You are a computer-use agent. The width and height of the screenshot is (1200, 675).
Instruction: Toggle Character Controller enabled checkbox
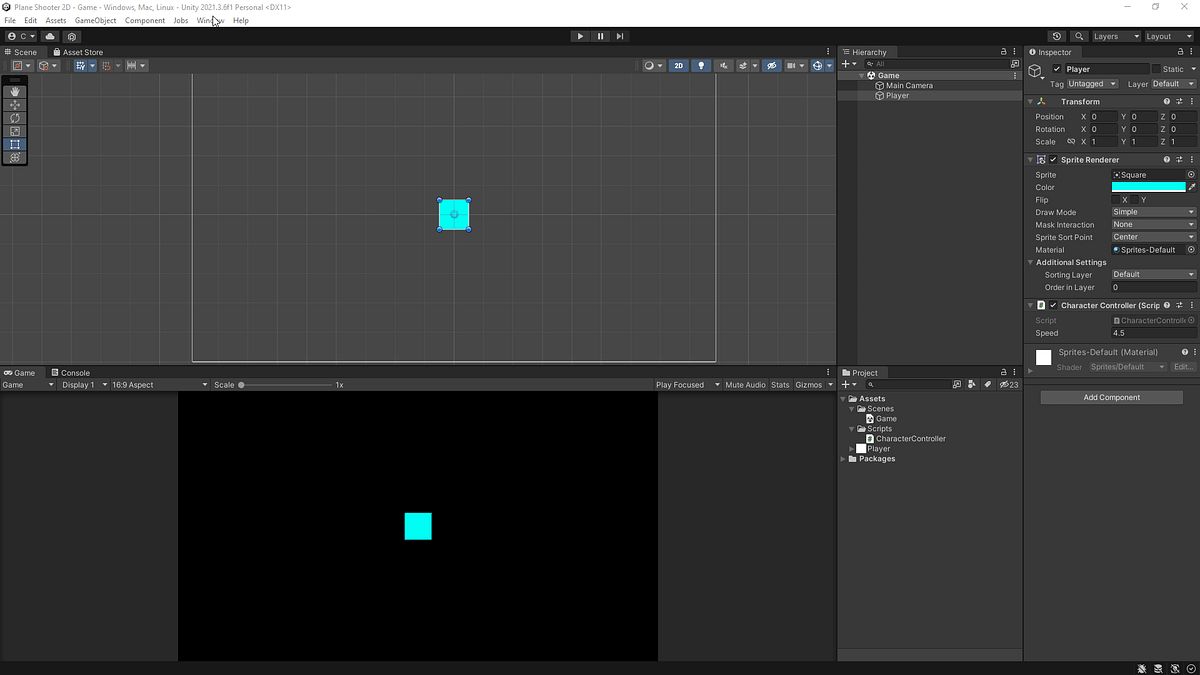point(1053,305)
